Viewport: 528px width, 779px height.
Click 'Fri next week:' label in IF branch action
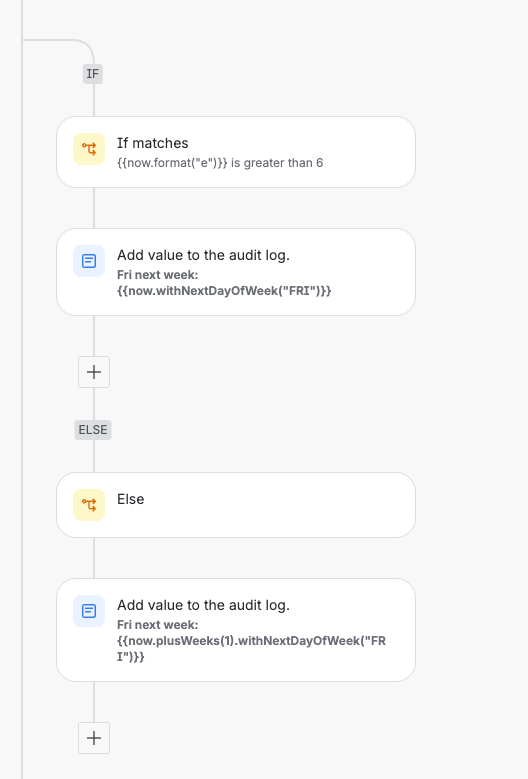click(x=157, y=275)
